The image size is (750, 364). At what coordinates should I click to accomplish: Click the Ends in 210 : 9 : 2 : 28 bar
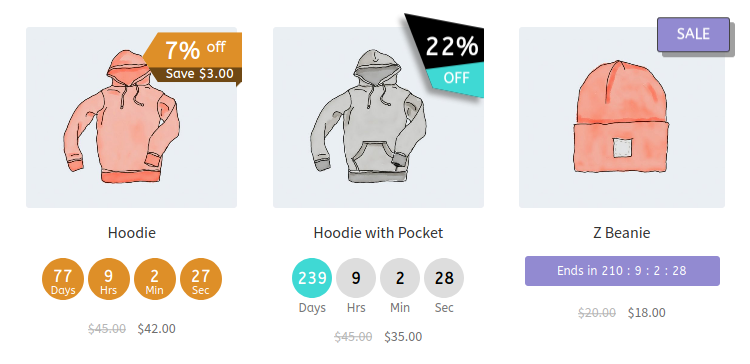click(x=622, y=271)
